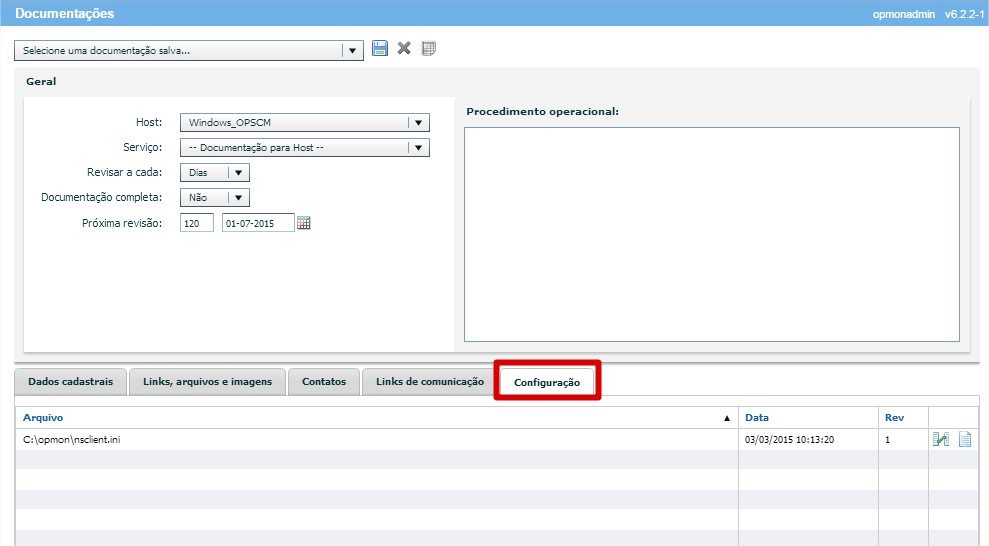
Task: Click the Data column header
Action: pyautogui.click(x=757, y=418)
